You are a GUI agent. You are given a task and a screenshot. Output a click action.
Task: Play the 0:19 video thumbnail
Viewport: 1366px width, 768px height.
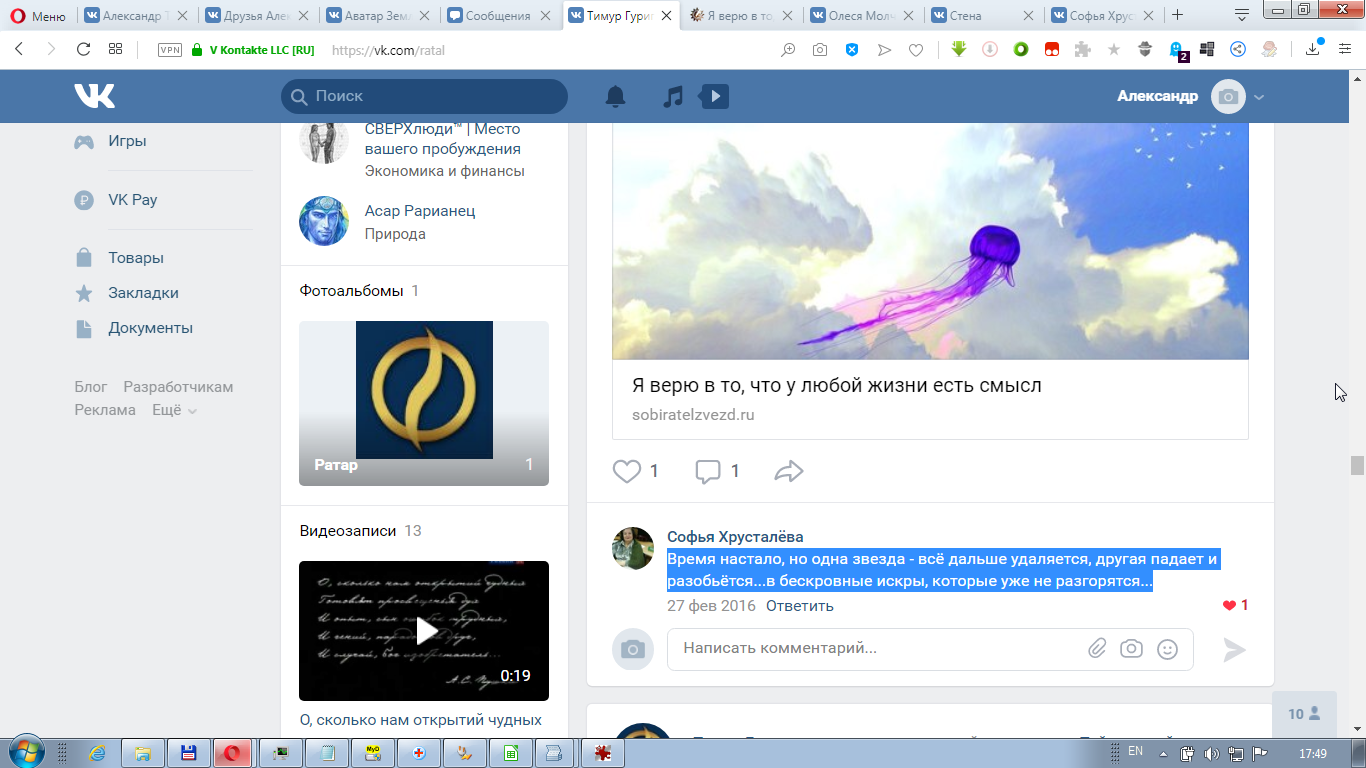coord(424,631)
